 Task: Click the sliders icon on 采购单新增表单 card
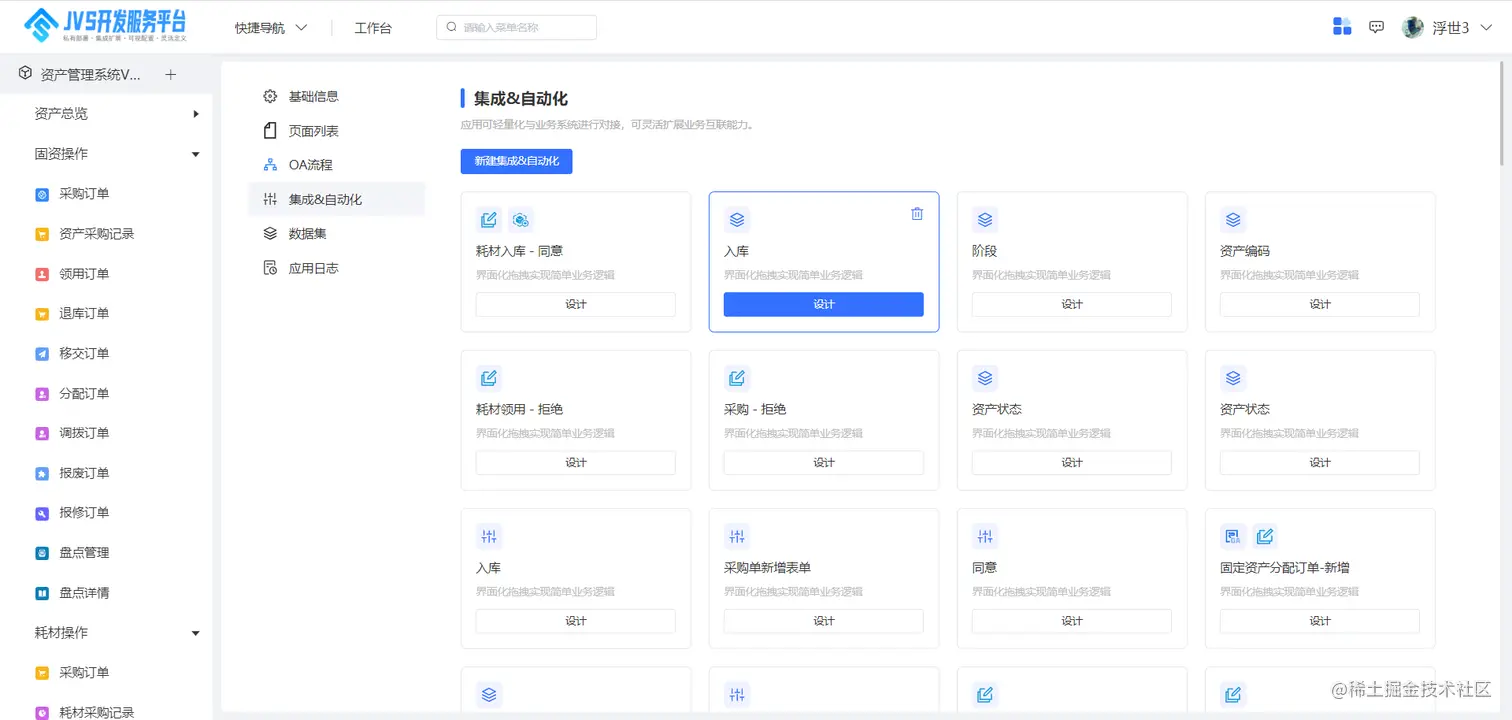(737, 537)
